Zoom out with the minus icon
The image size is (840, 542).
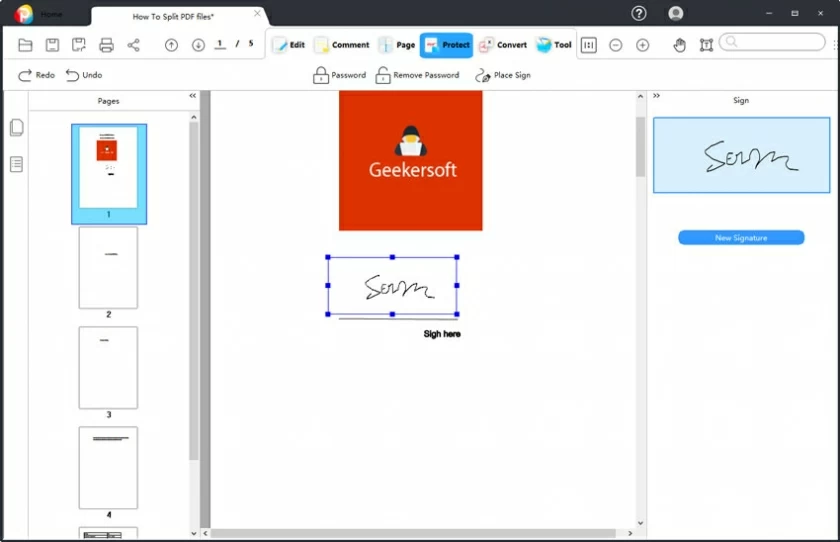pyautogui.click(x=616, y=45)
